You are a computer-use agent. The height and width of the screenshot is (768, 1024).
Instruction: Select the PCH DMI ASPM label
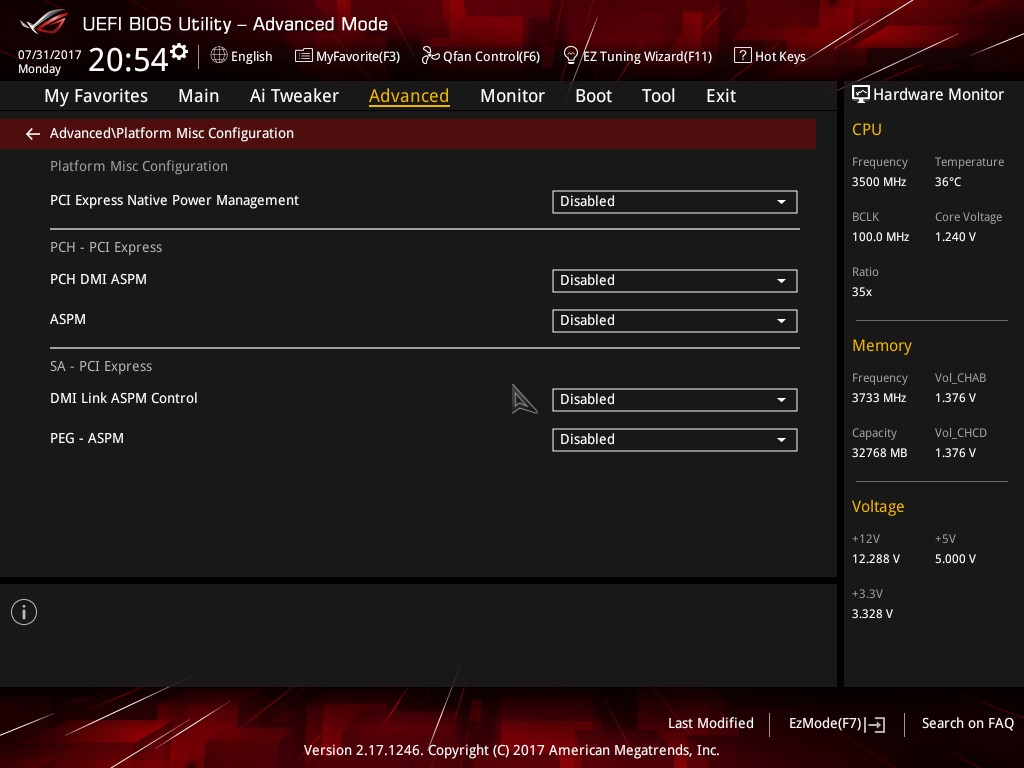(x=99, y=280)
